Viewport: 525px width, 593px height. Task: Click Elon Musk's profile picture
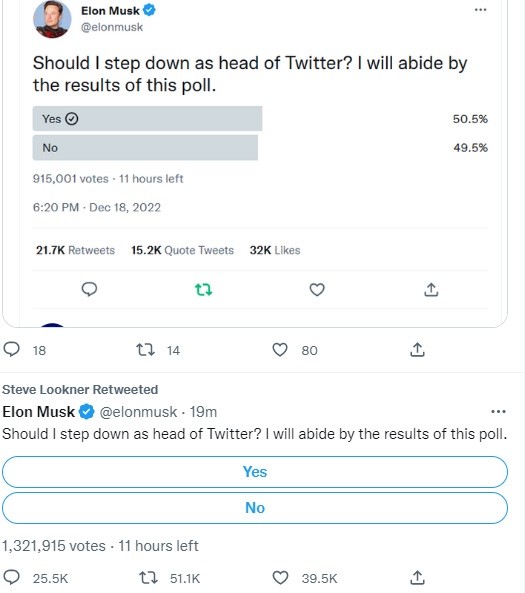tap(52, 19)
